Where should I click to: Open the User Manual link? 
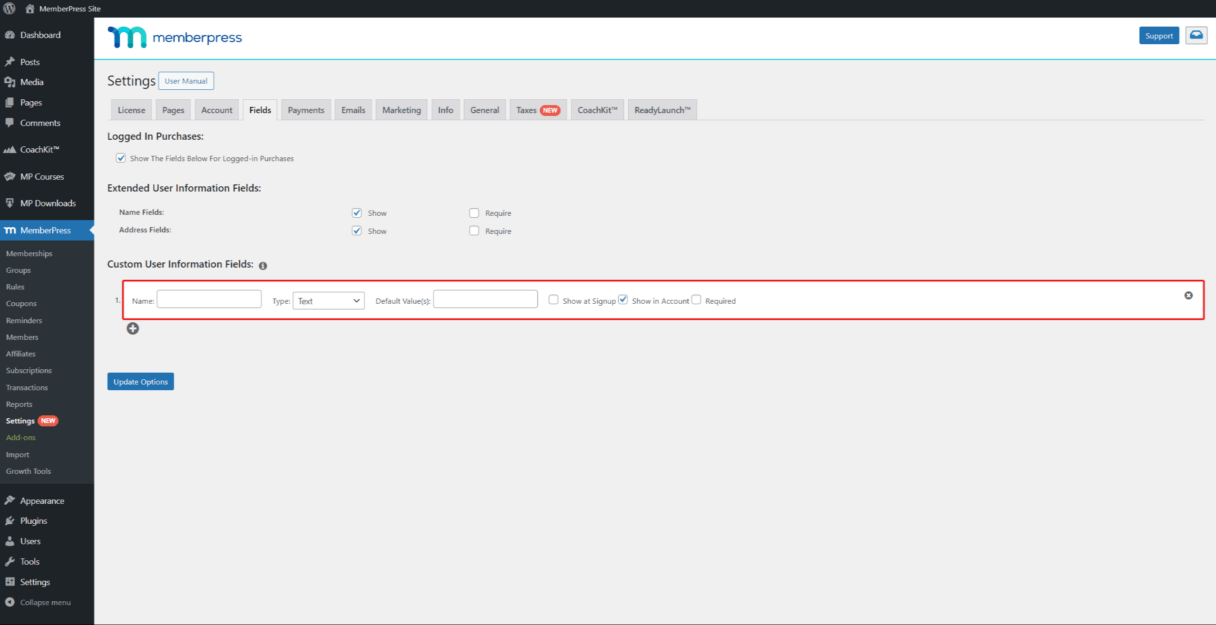click(x=186, y=81)
